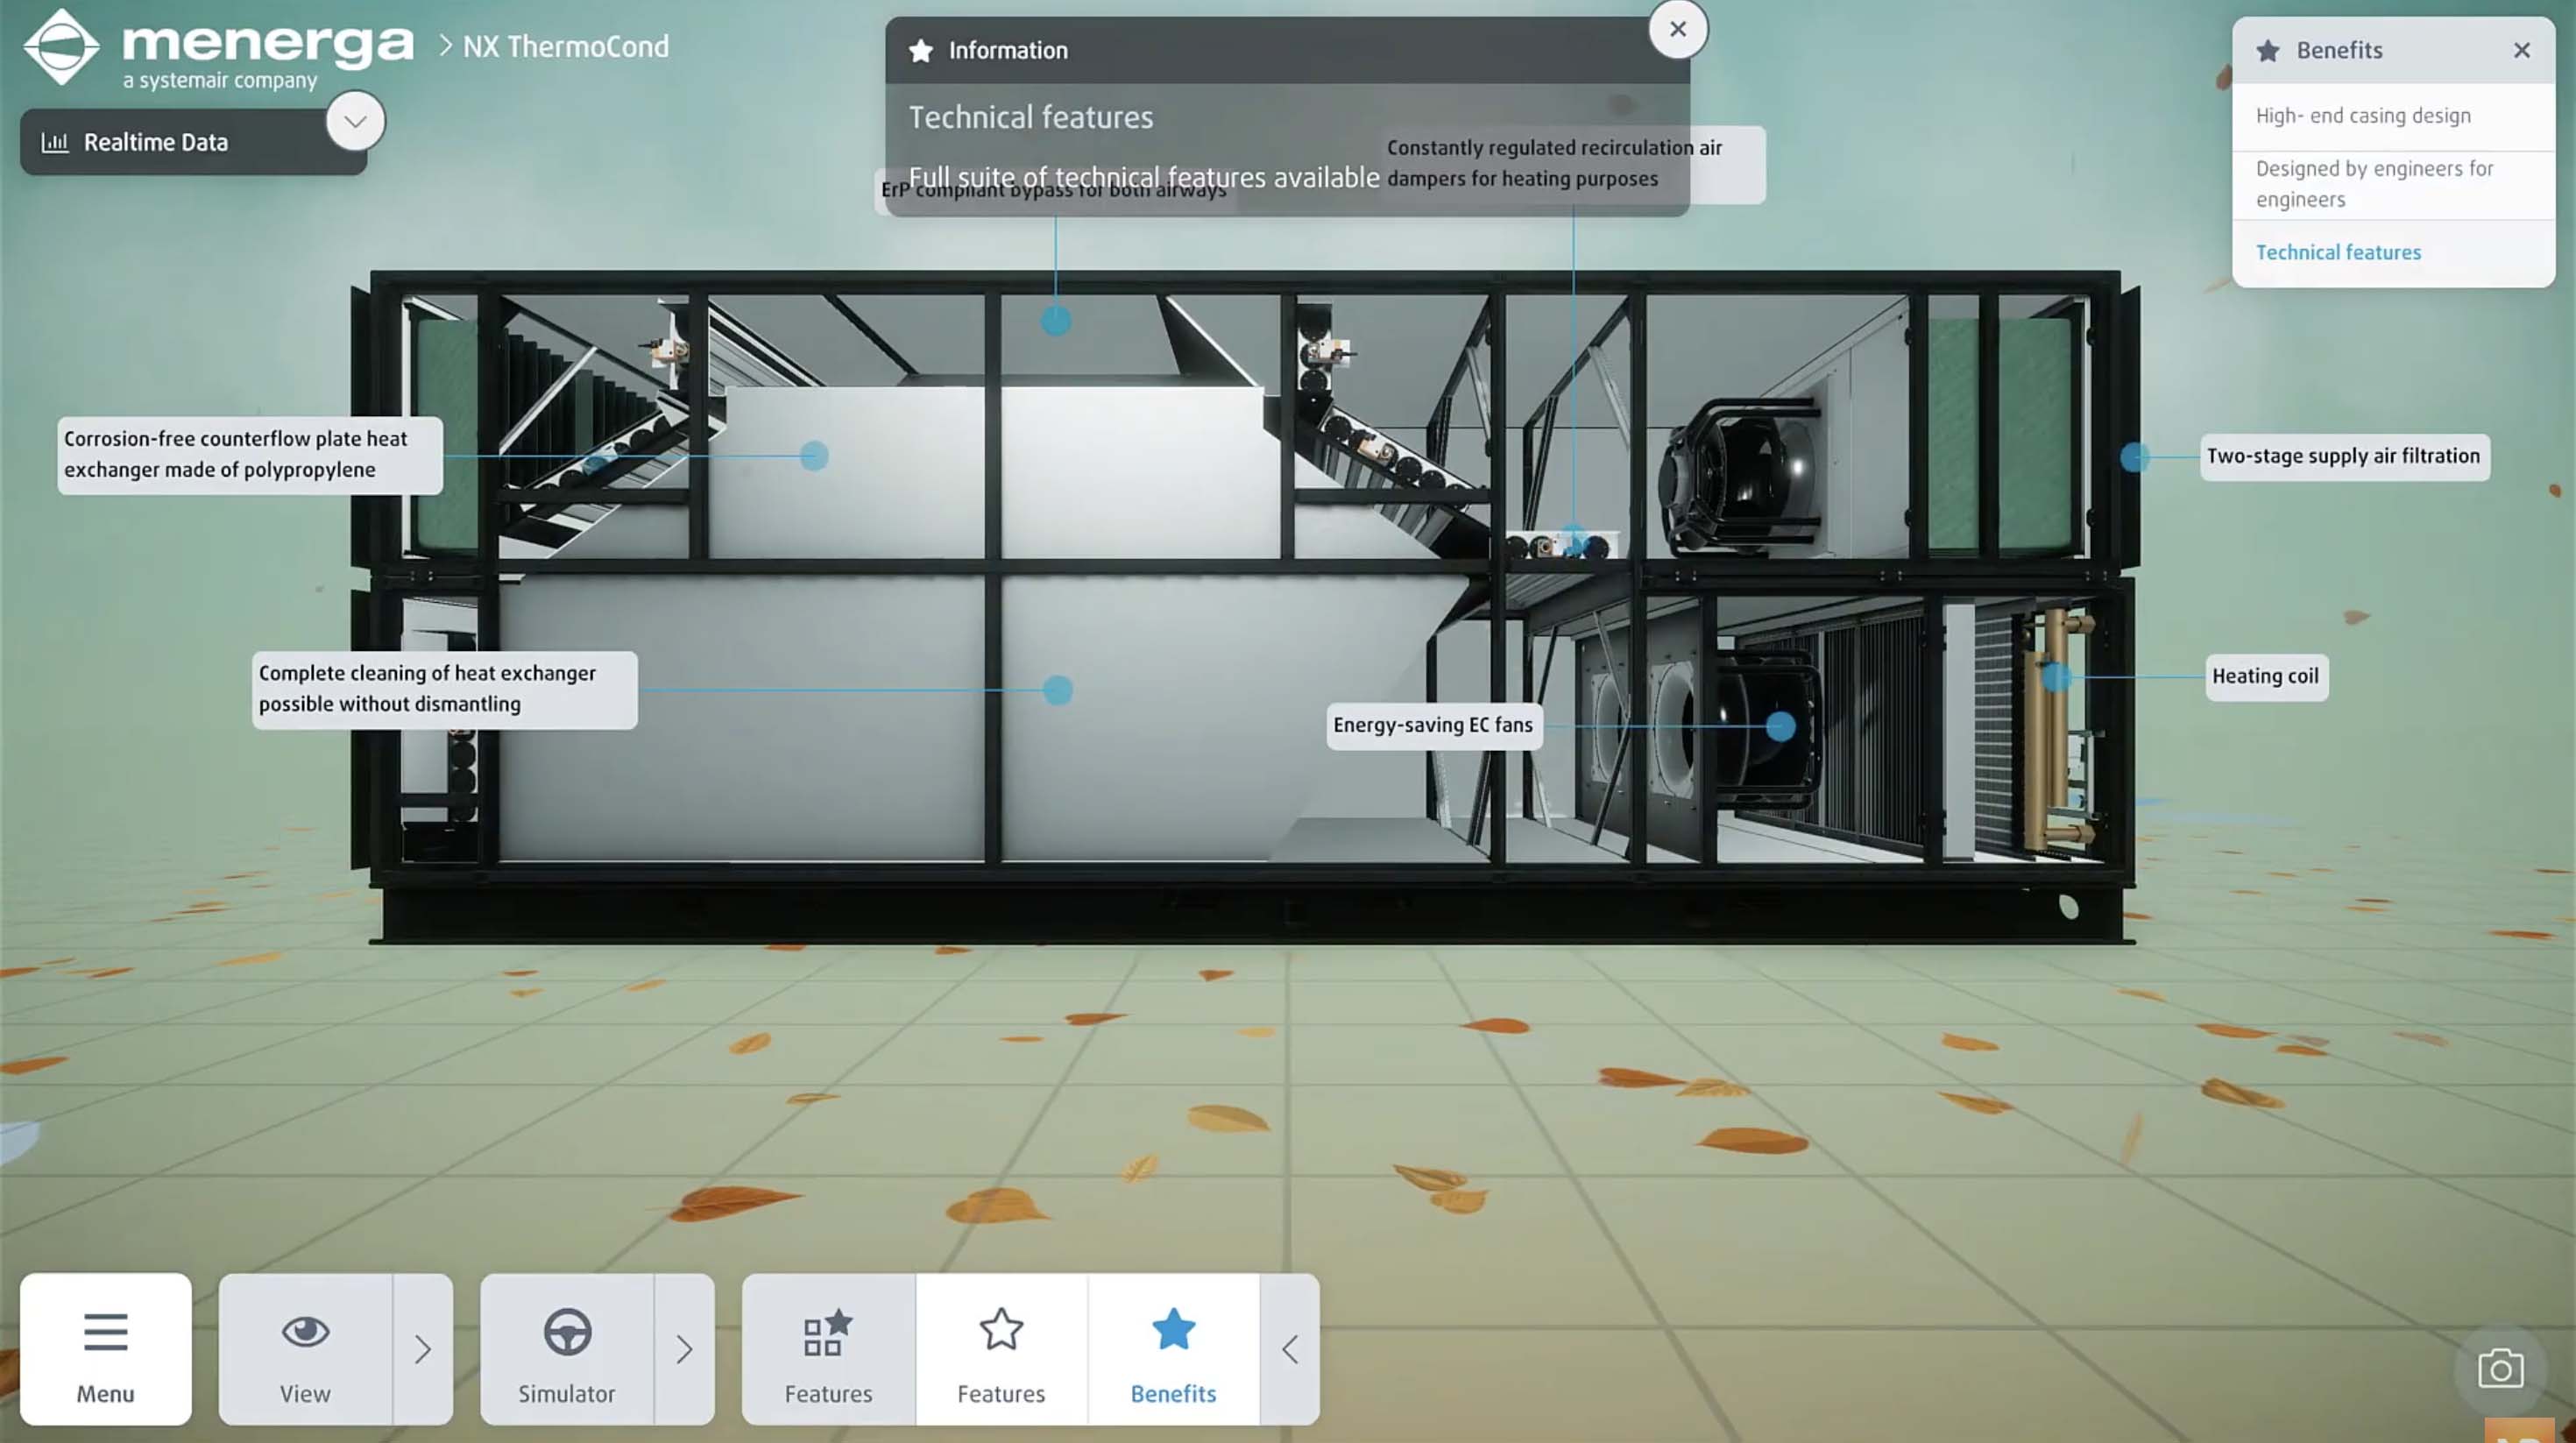This screenshot has width=2576, height=1443.
Task: Click the Menerga diamond logo
Action: tap(61, 46)
